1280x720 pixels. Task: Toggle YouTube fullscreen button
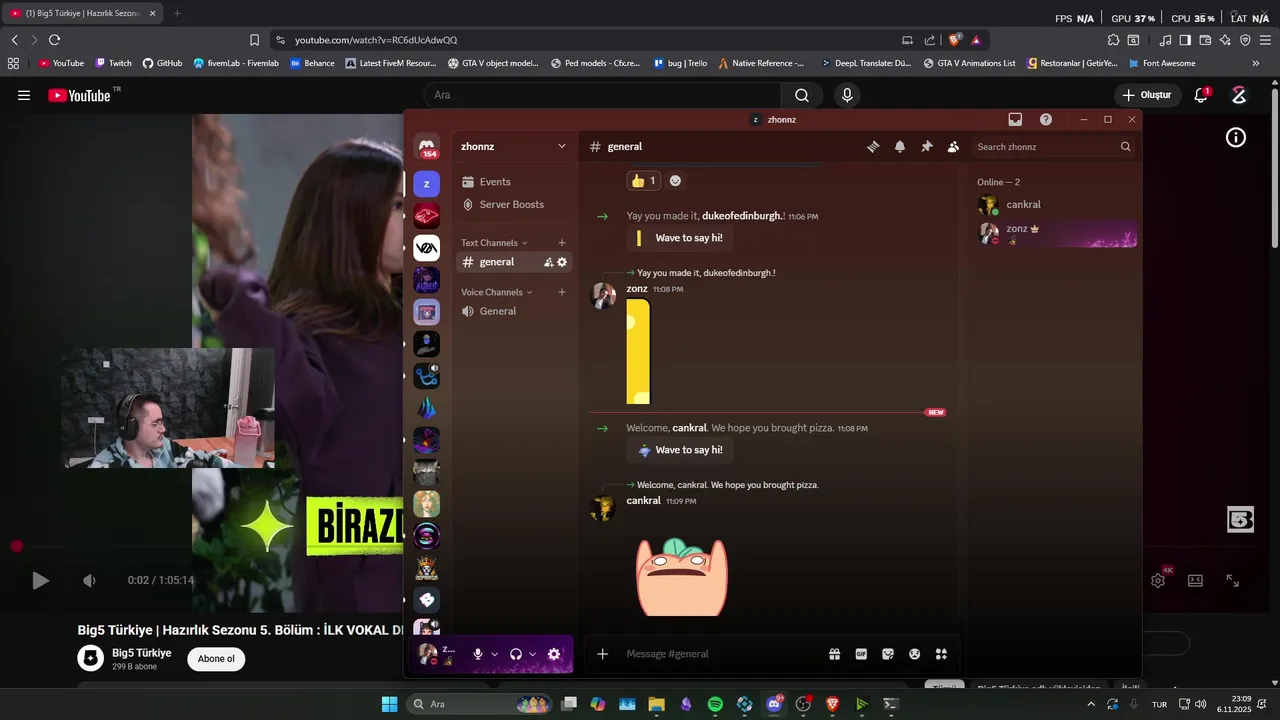tap(1233, 580)
